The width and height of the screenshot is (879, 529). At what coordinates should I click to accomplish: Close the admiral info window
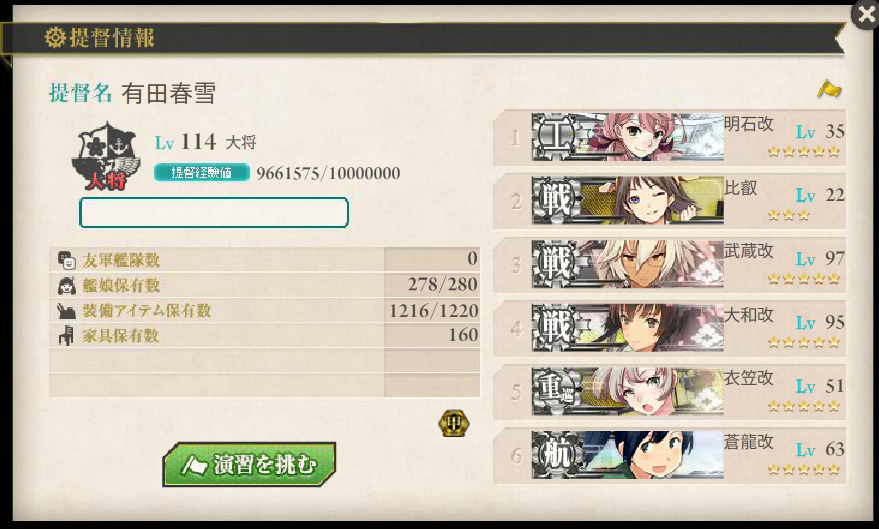[866, 13]
